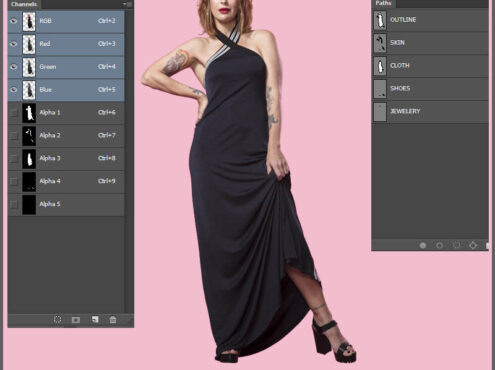Delete current channel trash icon
Screen dimensions: 495x370
pos(113,320)
